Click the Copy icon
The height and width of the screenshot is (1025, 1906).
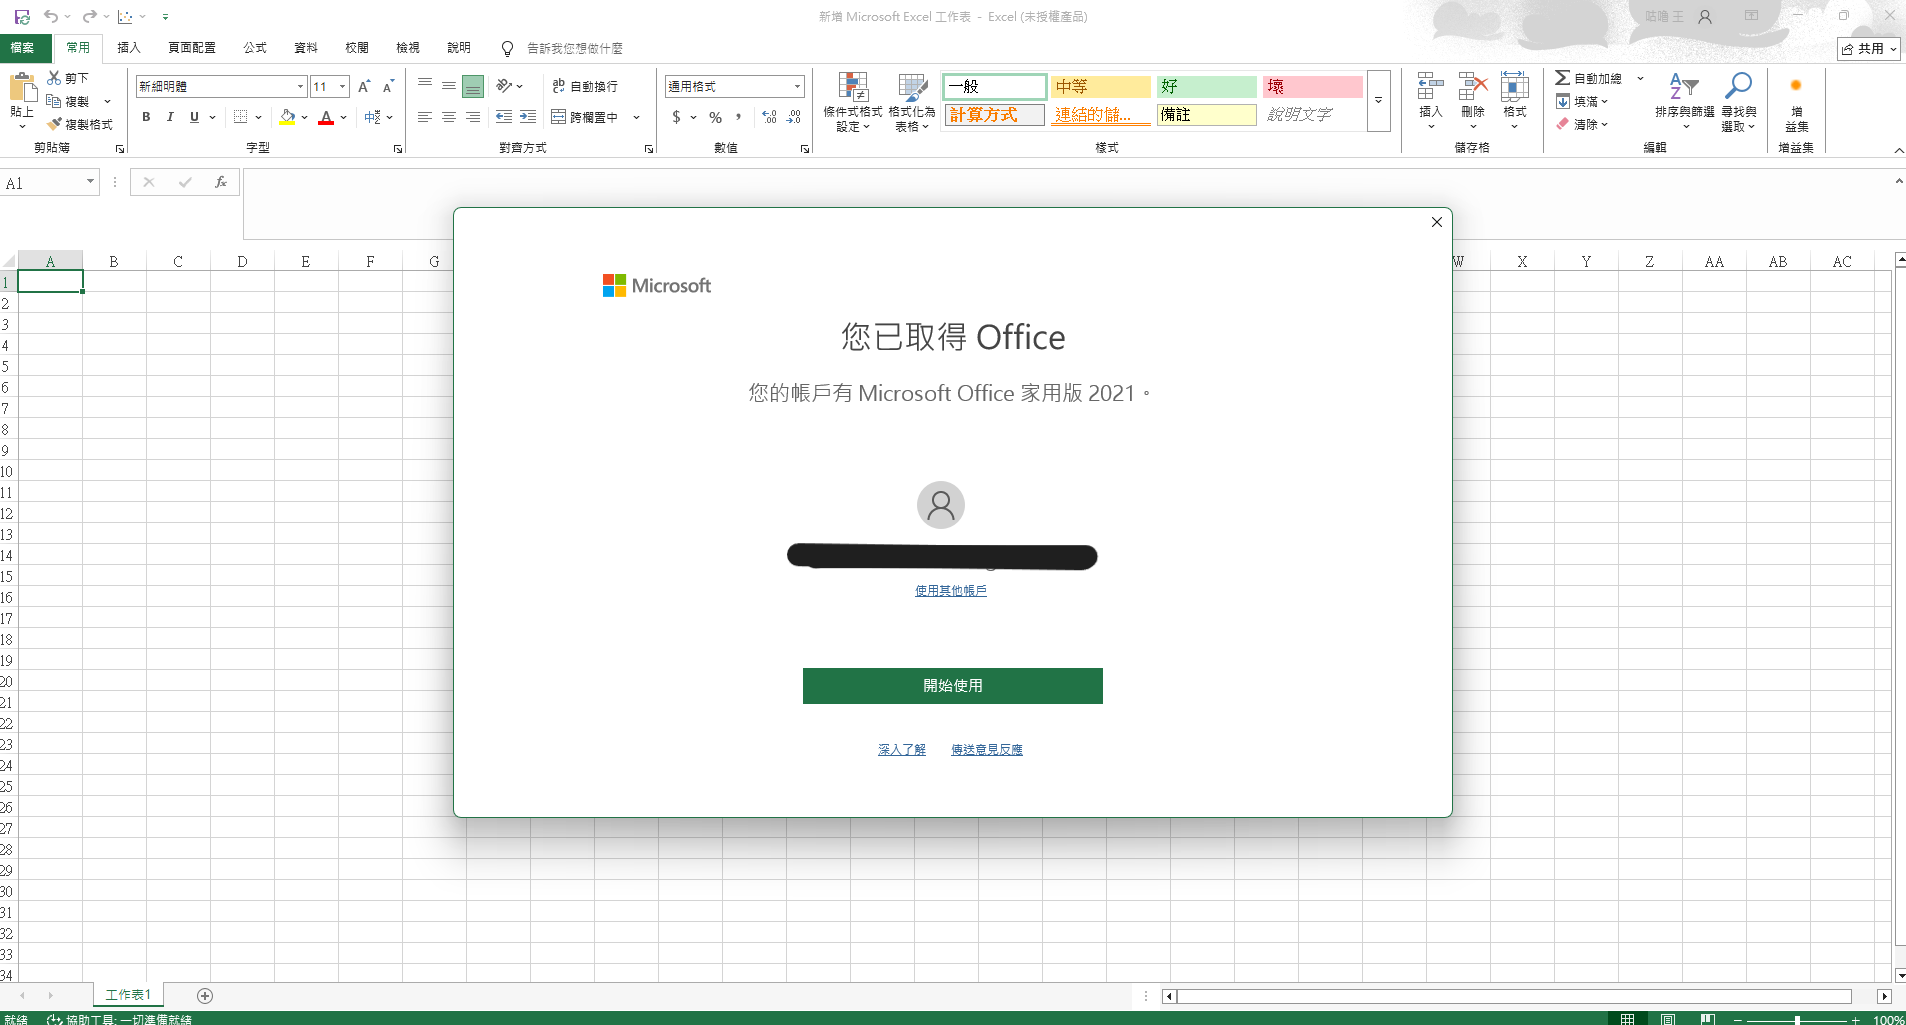coord(54,101)
